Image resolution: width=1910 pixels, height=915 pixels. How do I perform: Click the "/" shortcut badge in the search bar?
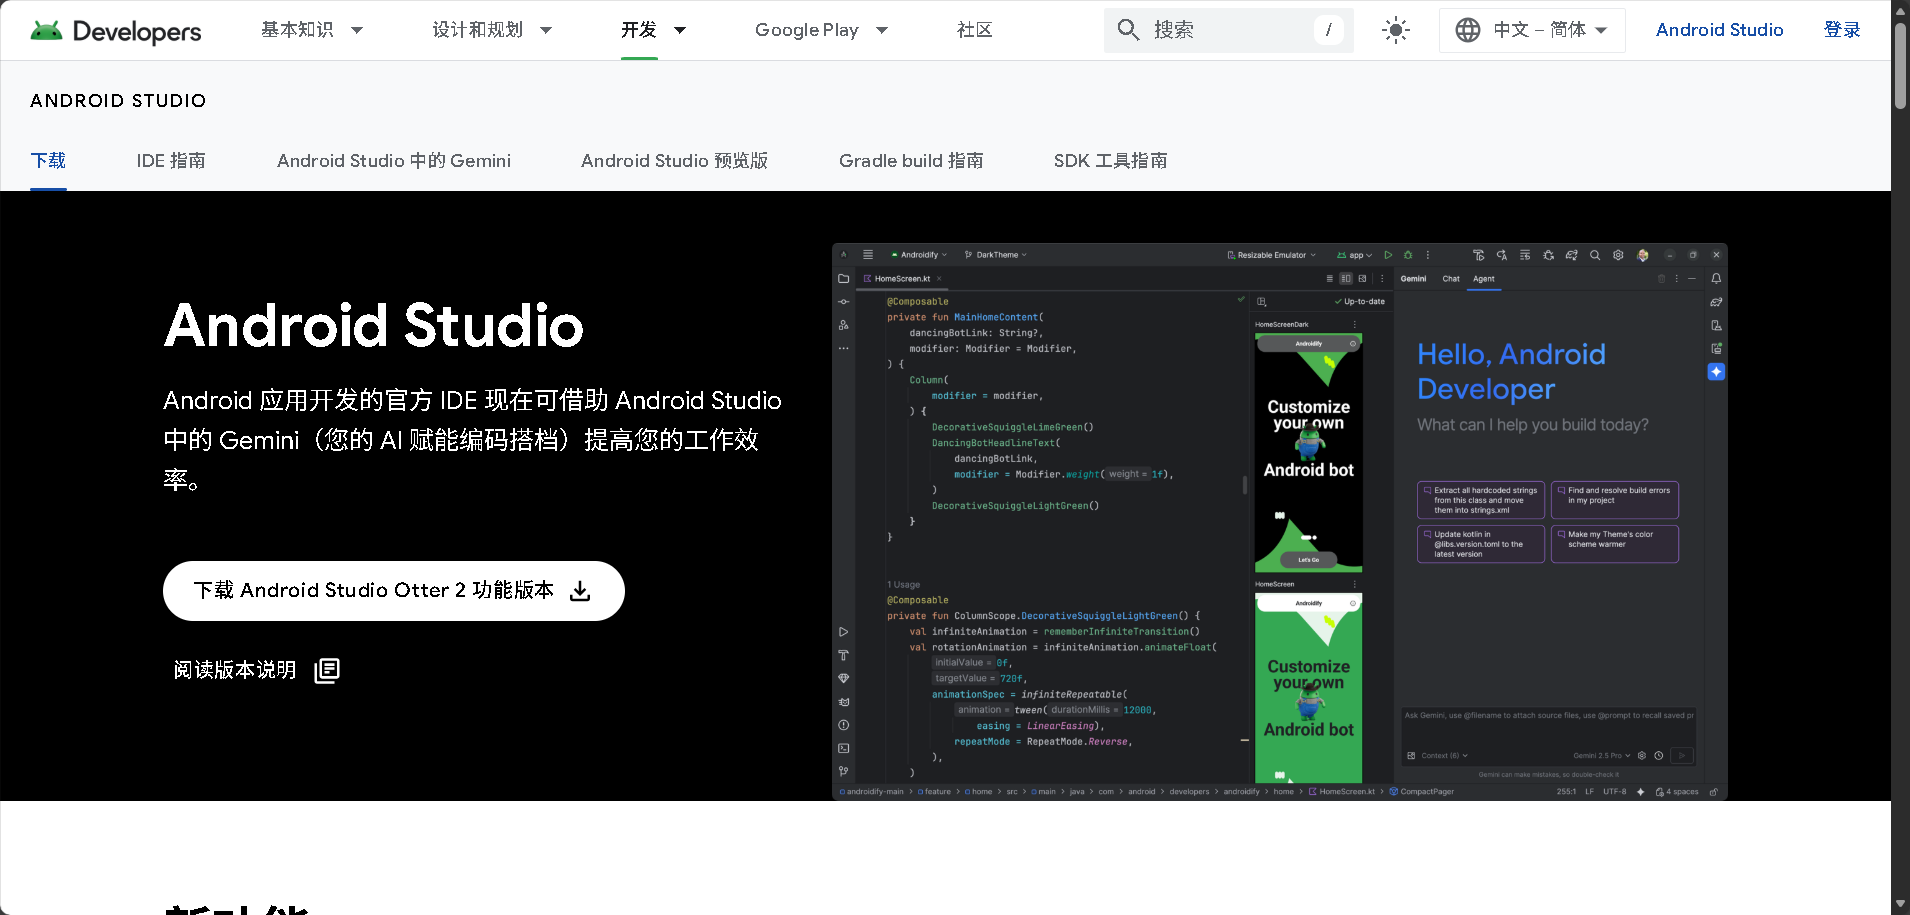(1328, 30)
